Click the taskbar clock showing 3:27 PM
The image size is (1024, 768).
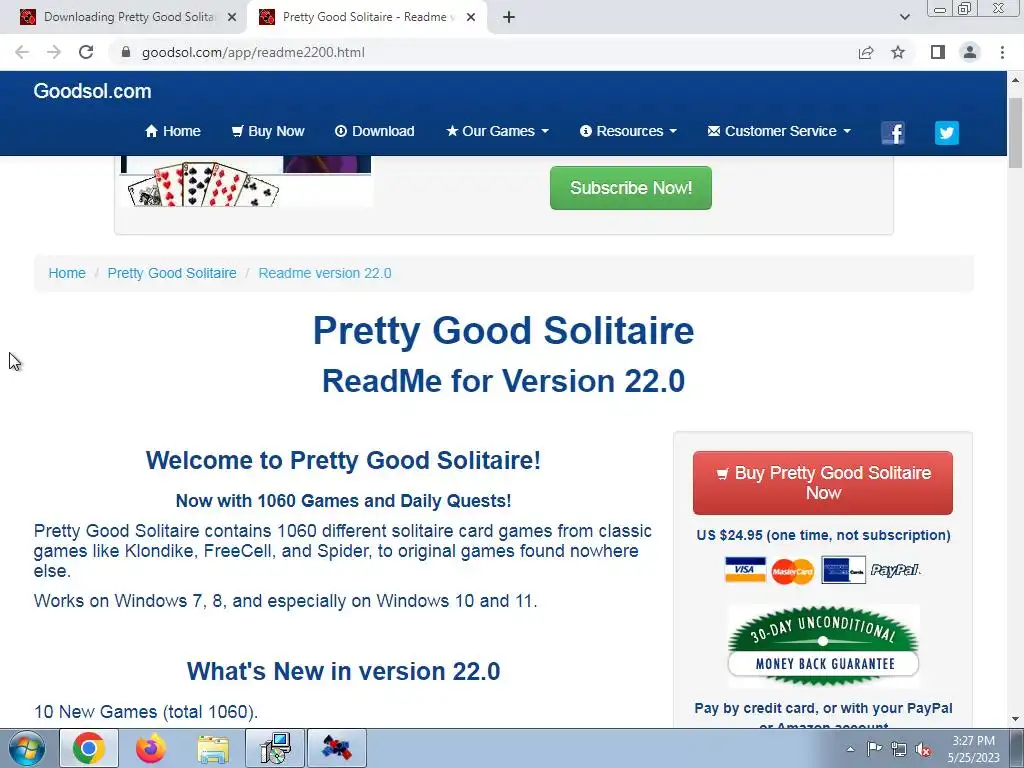pyautogui.click(x=974, y=749)
